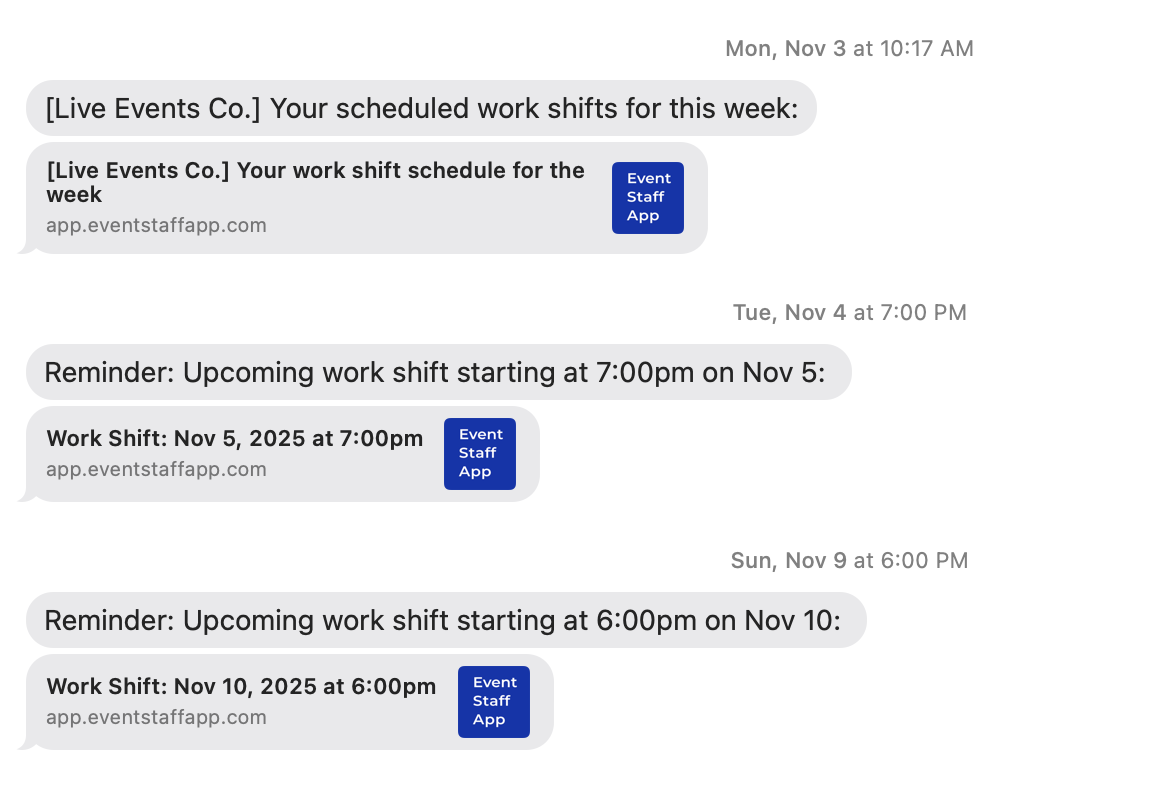This screenshot has height=786, width=1170.
Task: Select the reminder message for the 7:00pm Nov 5 shift
Action: (x=435, y=372)
